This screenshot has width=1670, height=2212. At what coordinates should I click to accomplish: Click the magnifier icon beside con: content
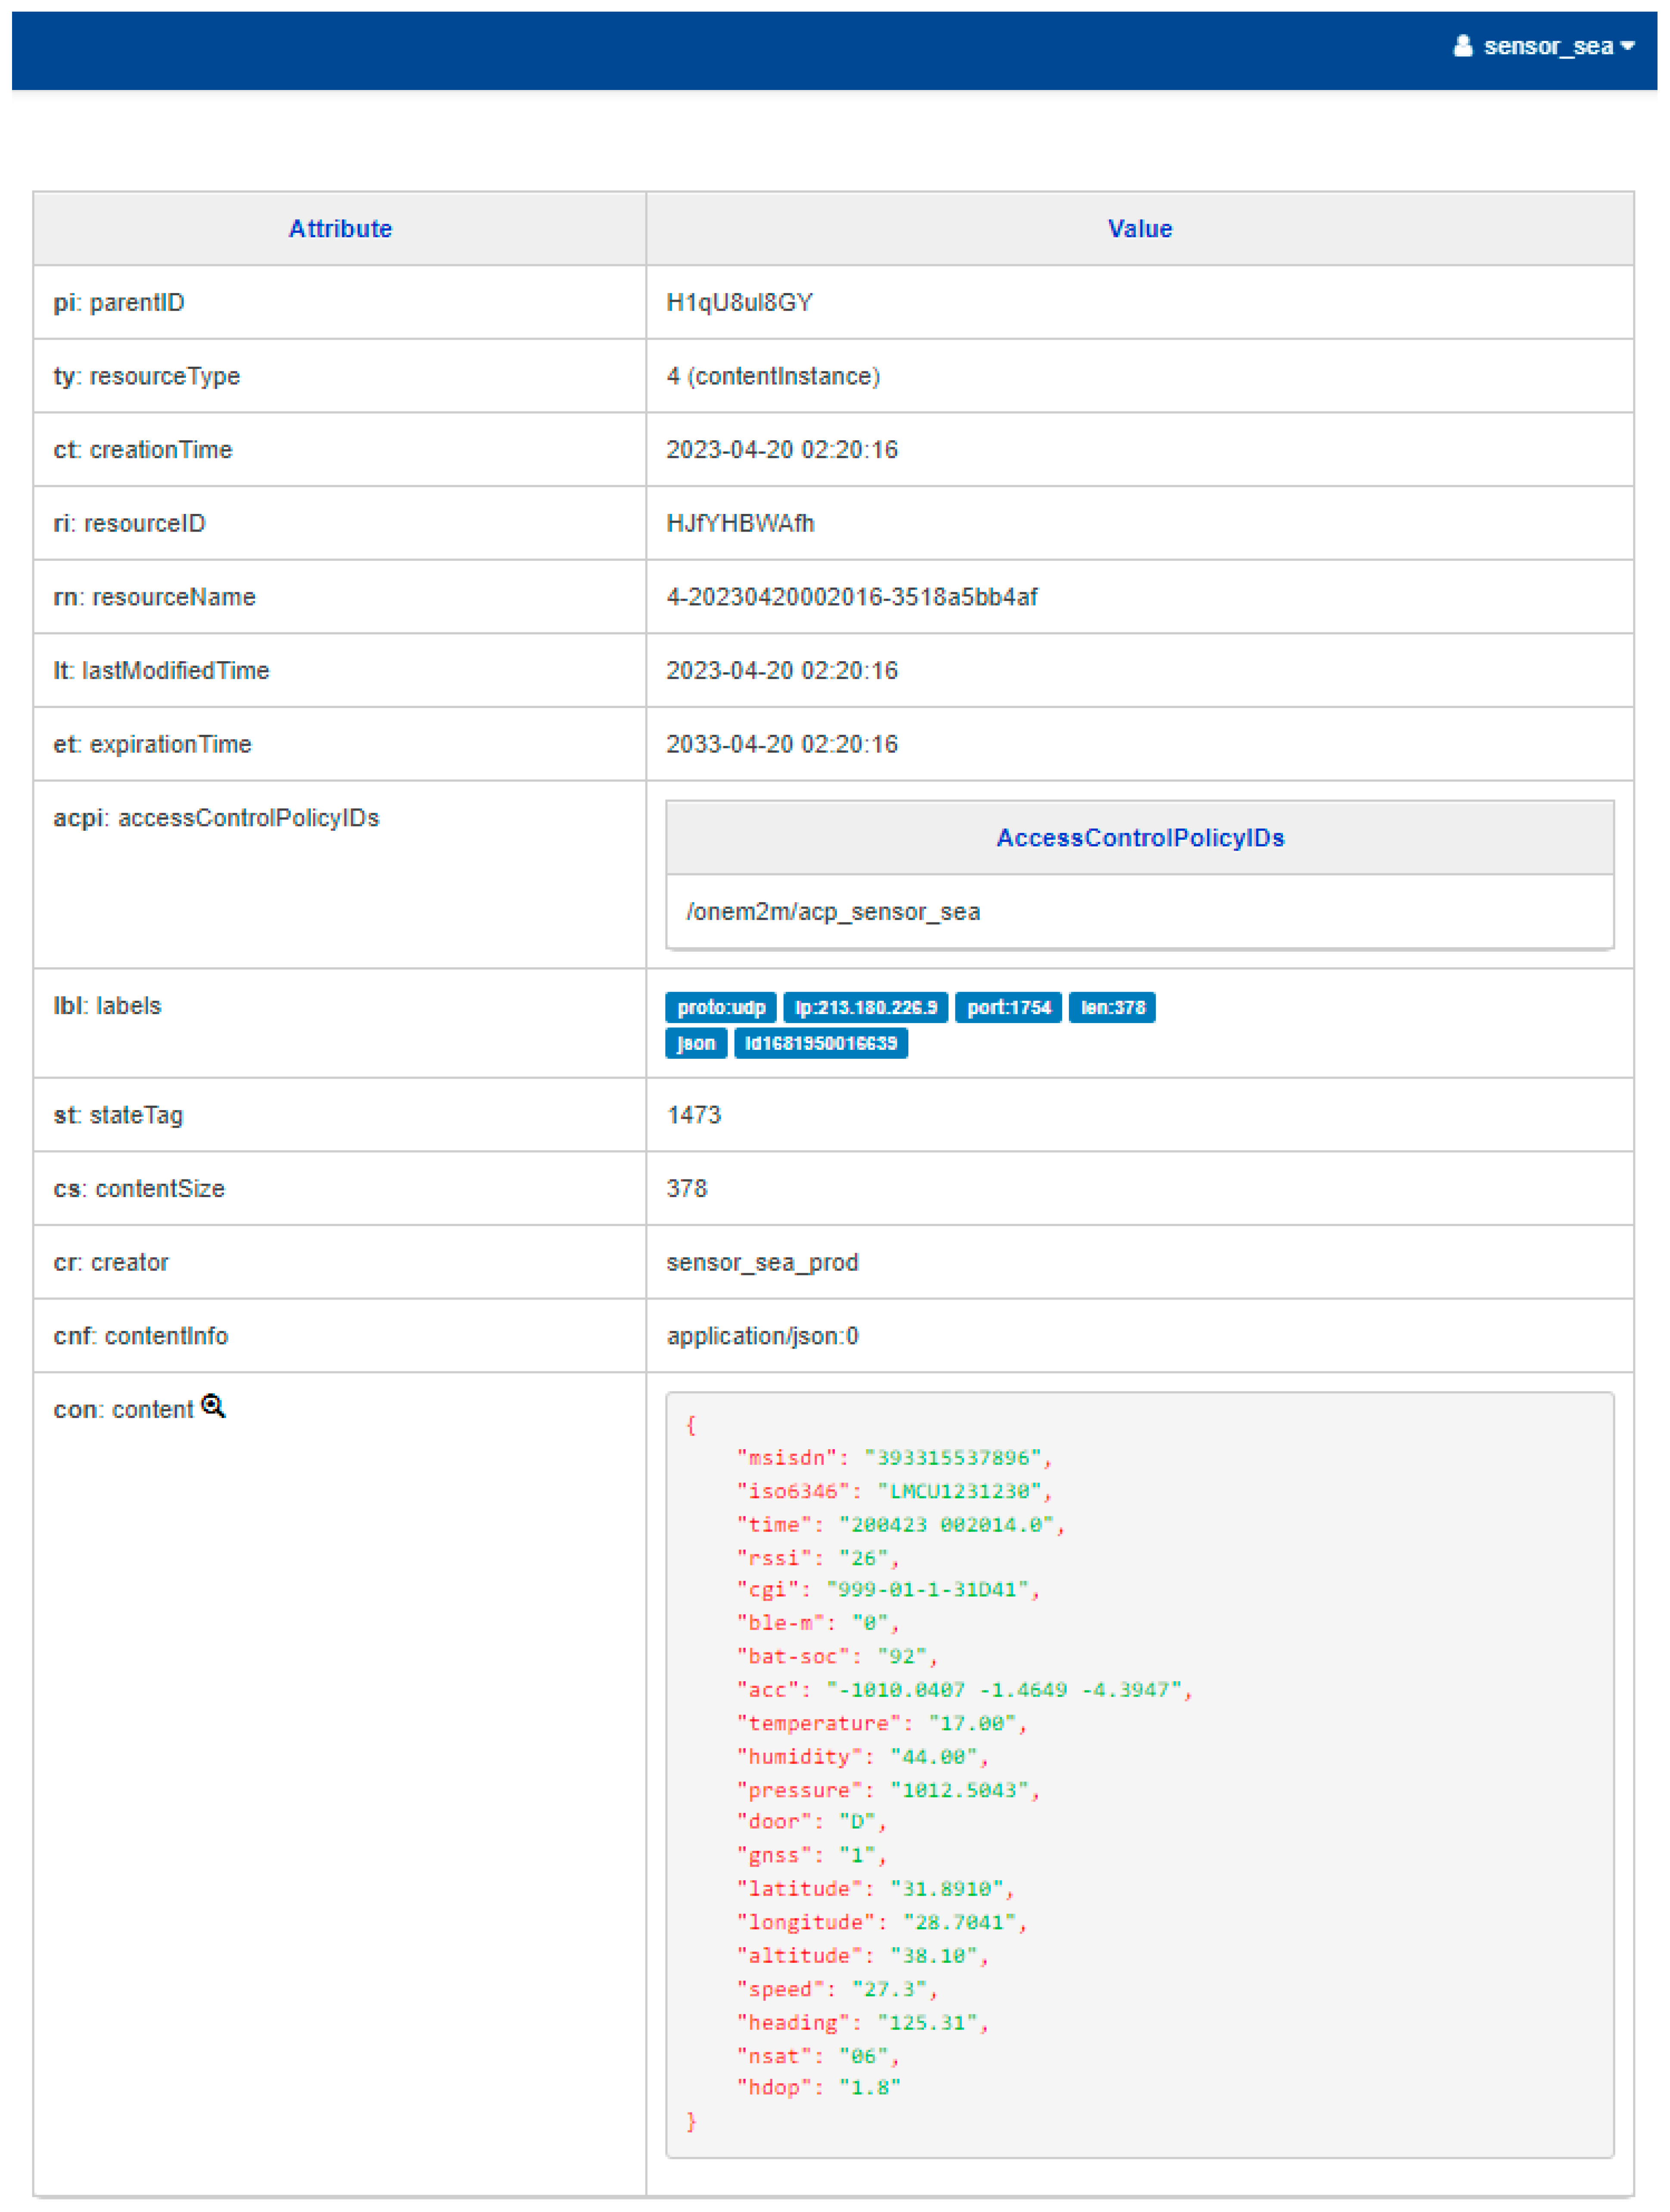coord(213,1406)
